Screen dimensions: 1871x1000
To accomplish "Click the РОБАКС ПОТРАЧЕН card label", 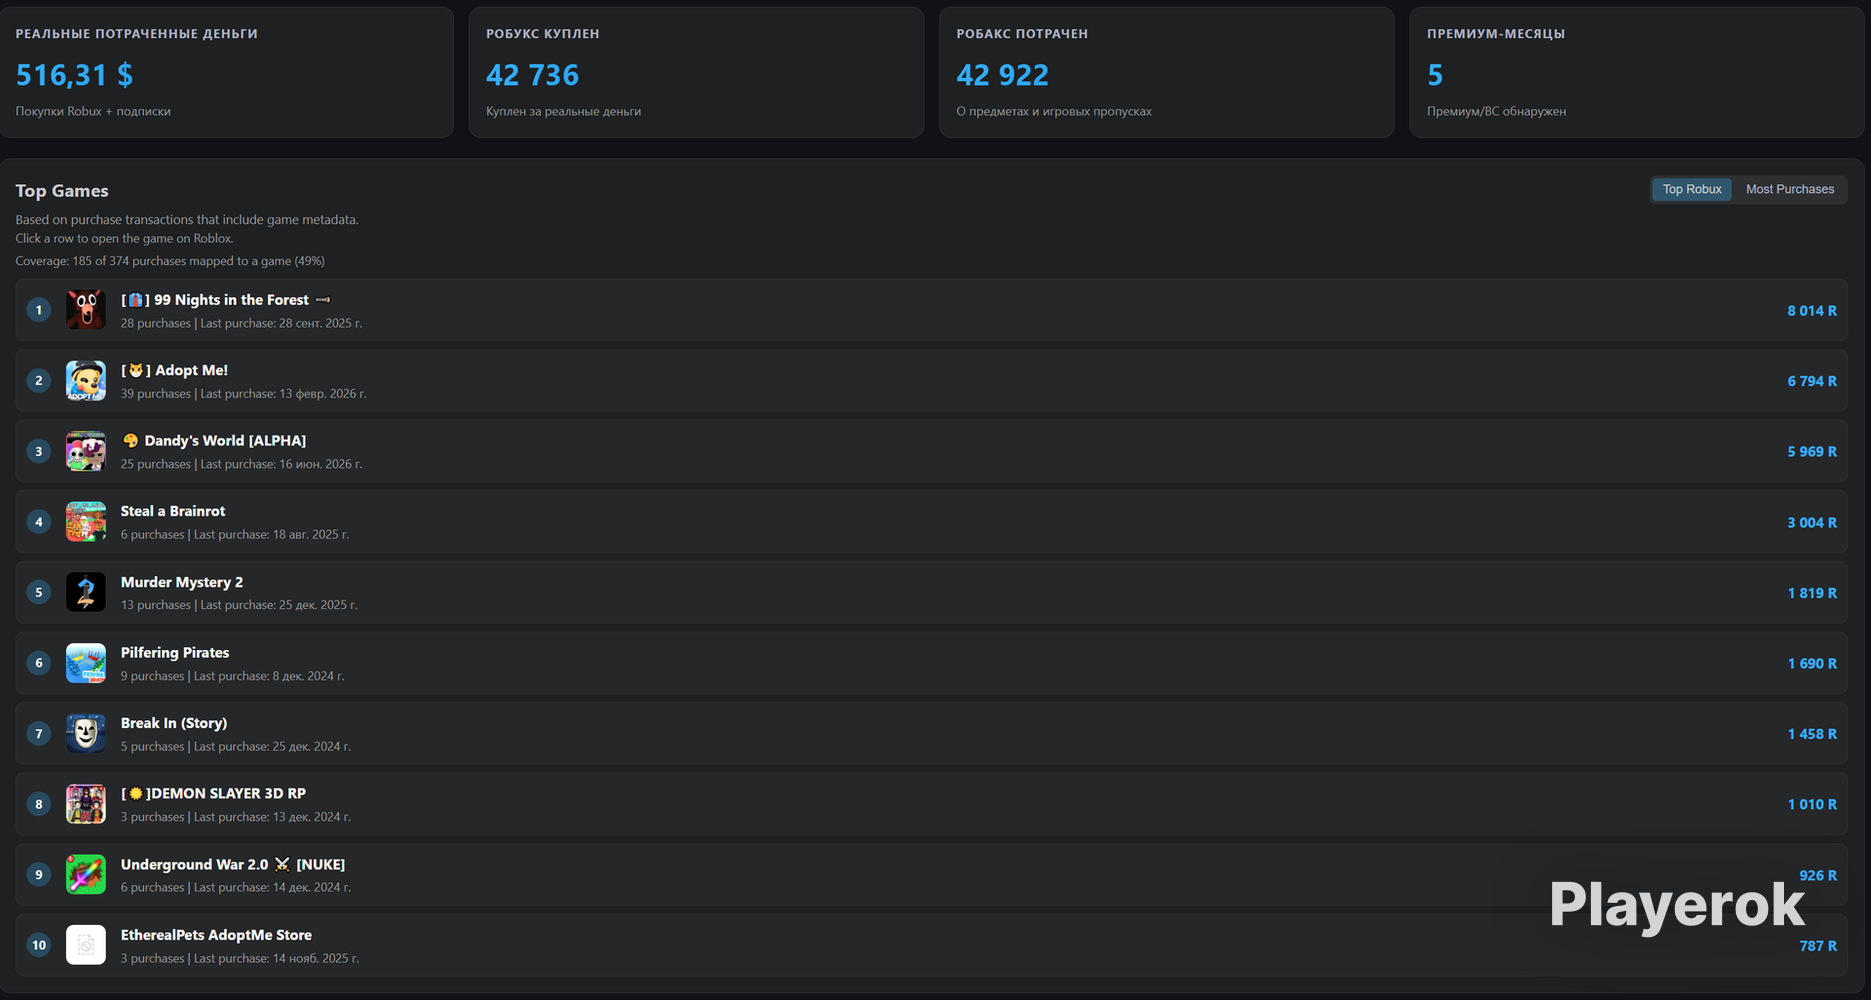I will coord(1022,34).
